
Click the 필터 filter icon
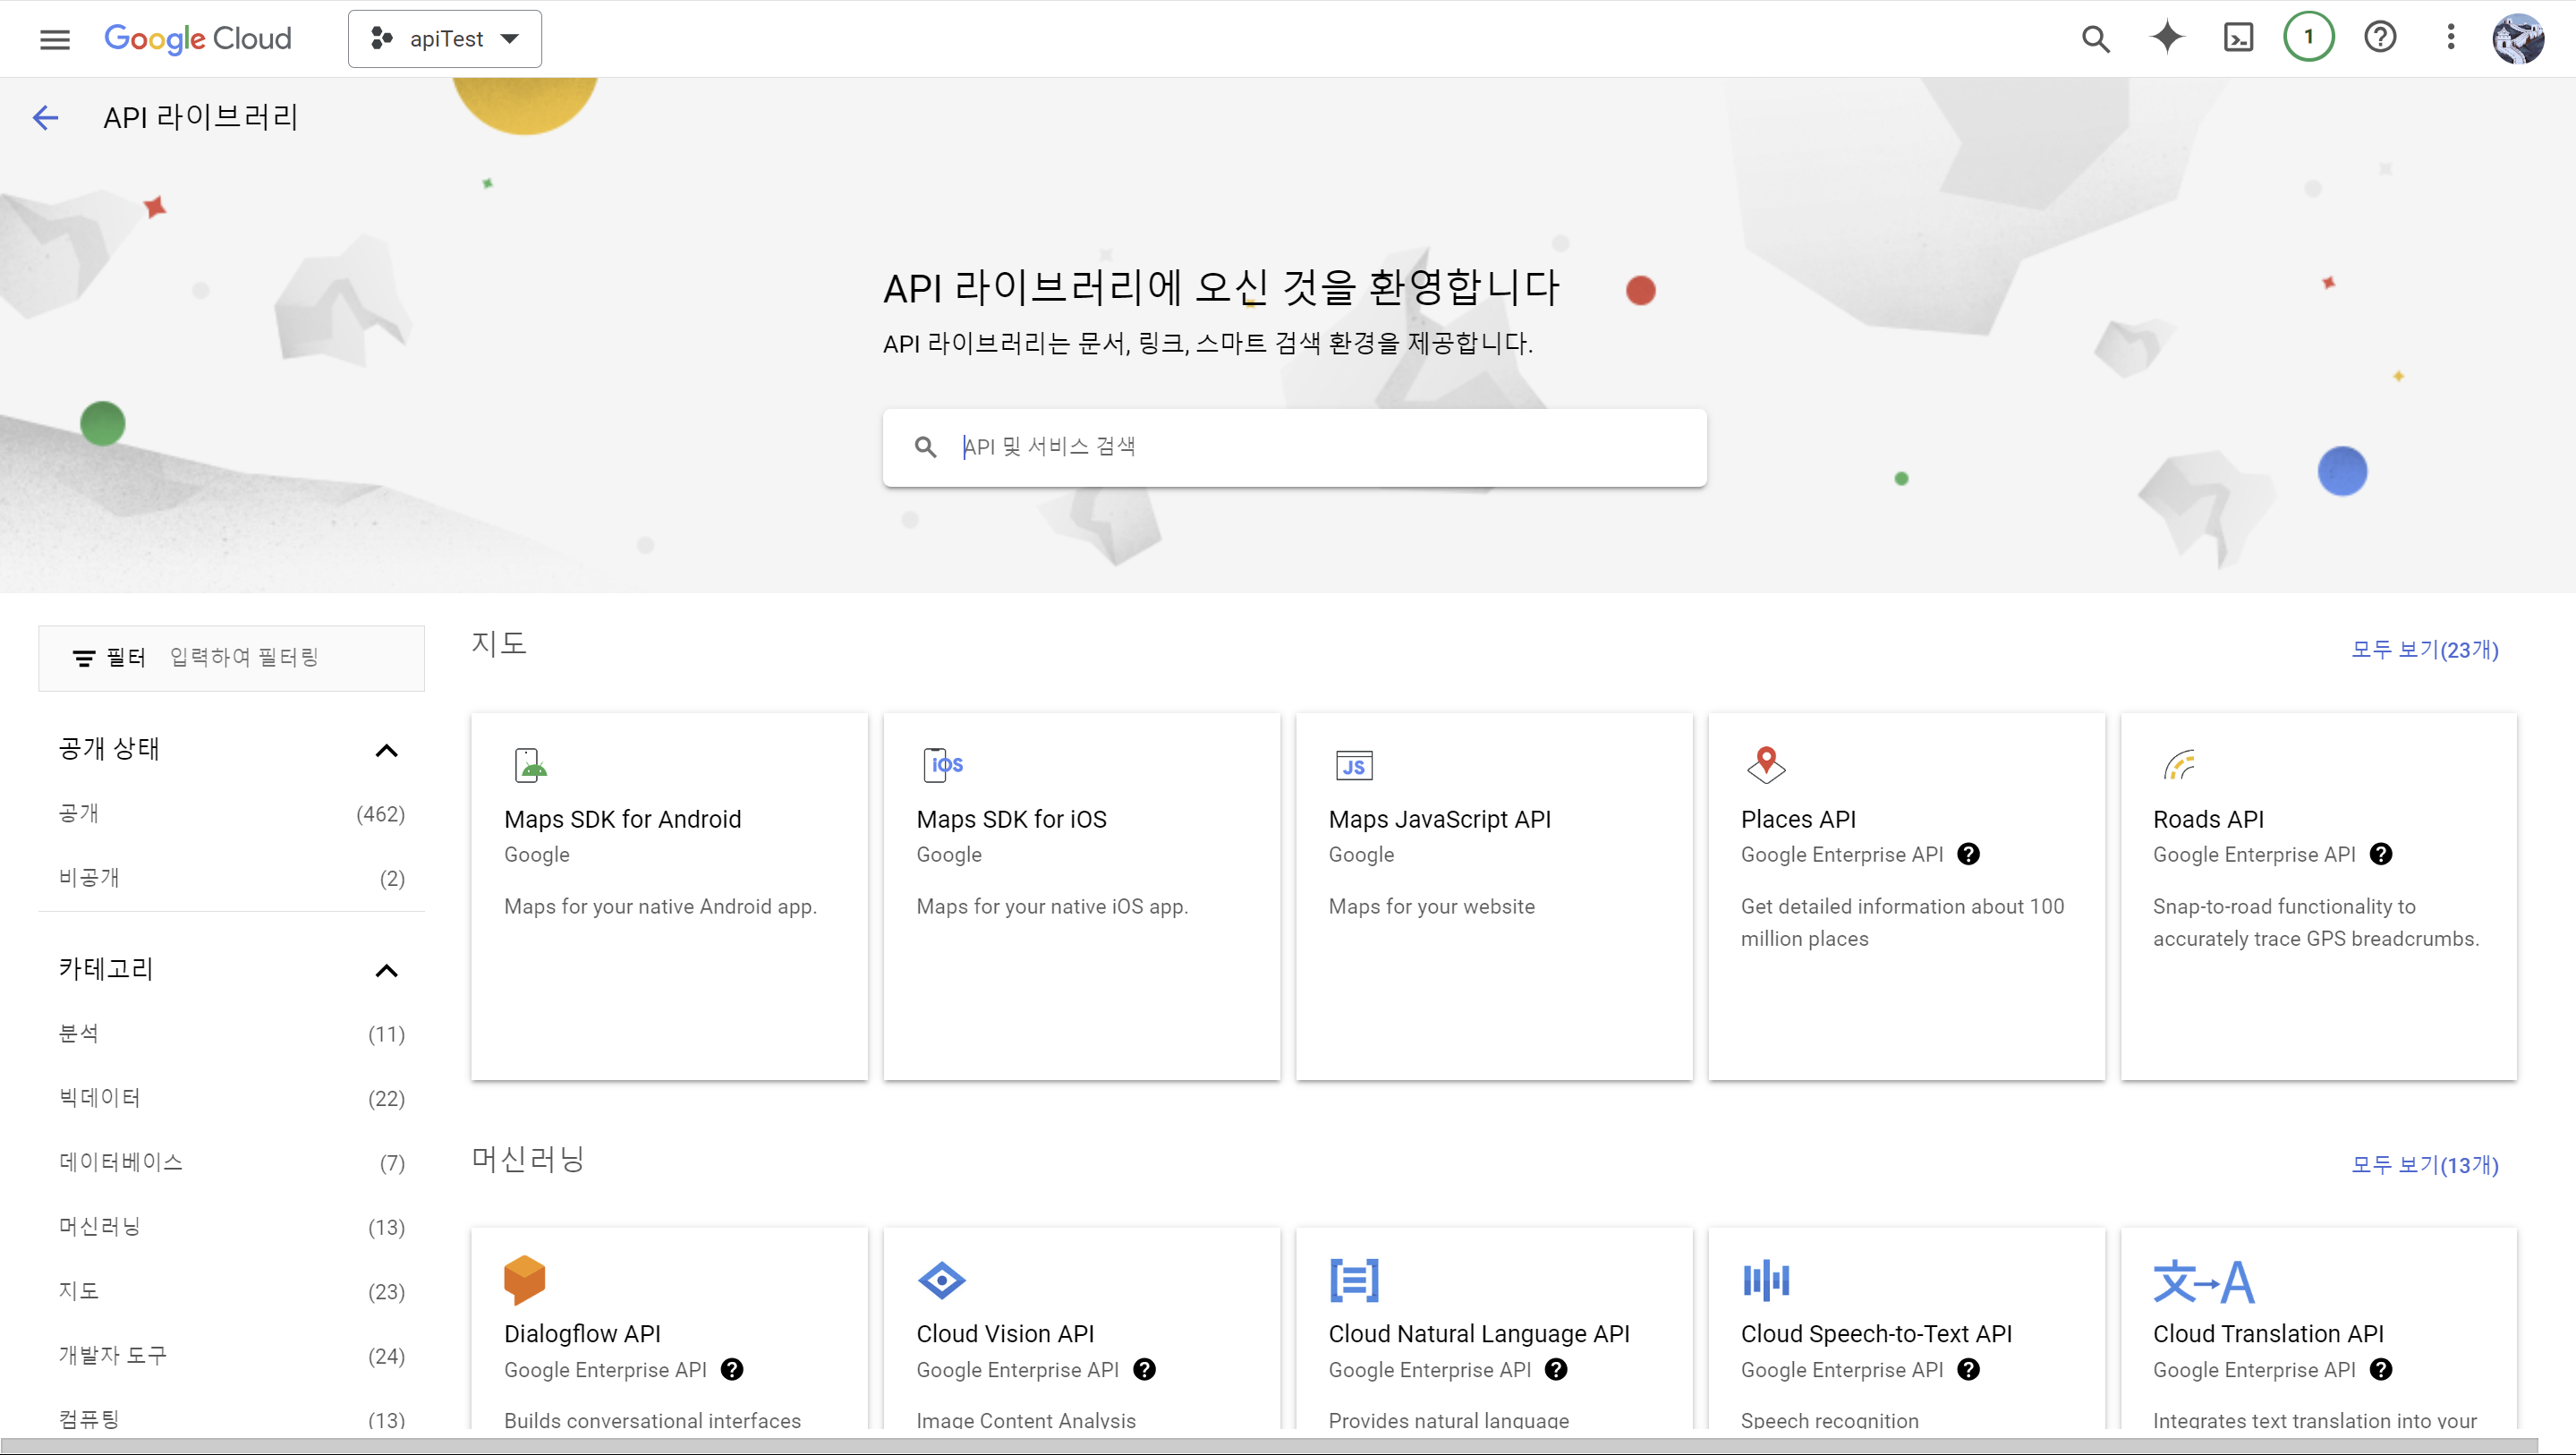84,658
